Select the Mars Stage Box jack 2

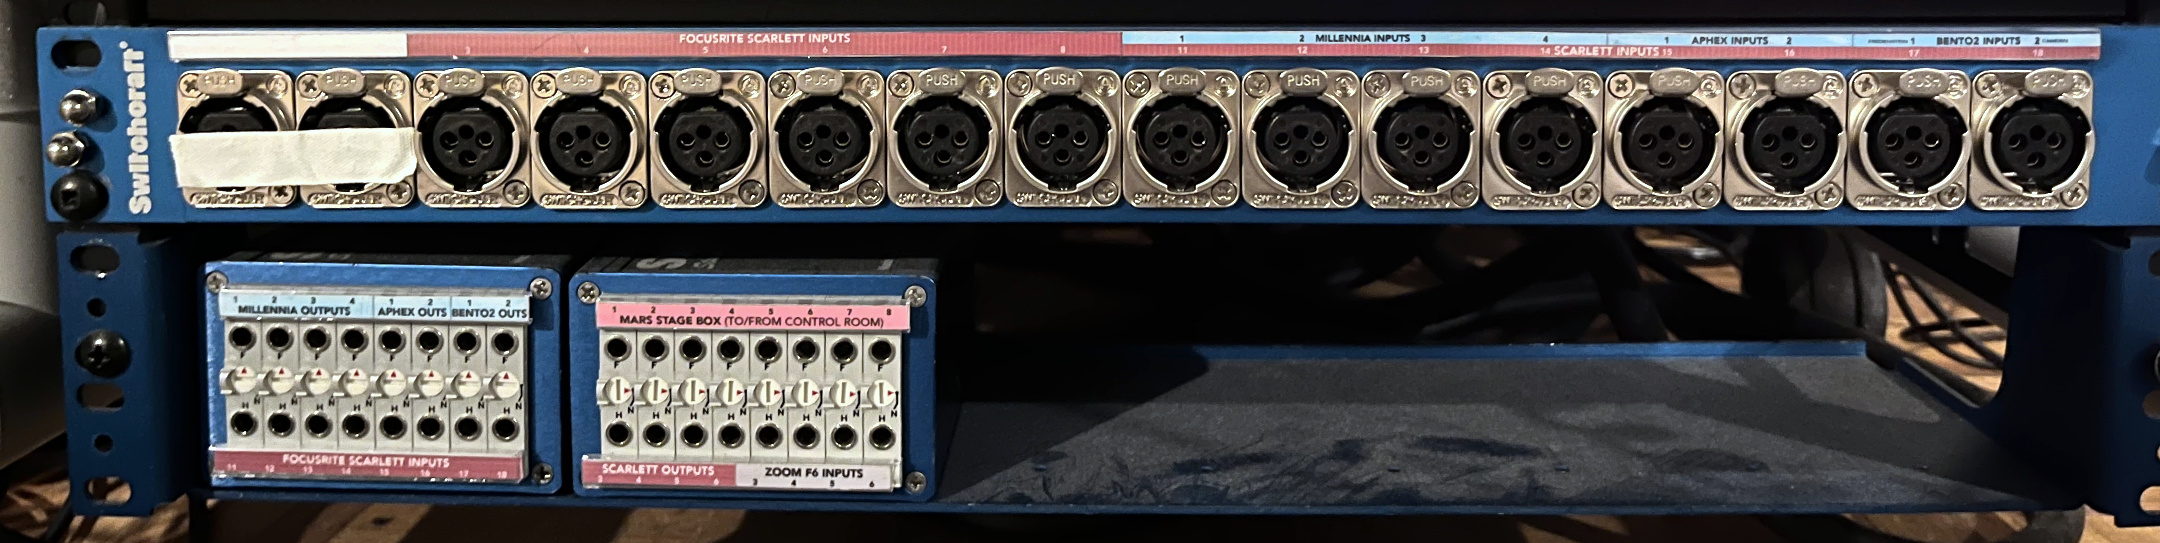pos(655,348)
